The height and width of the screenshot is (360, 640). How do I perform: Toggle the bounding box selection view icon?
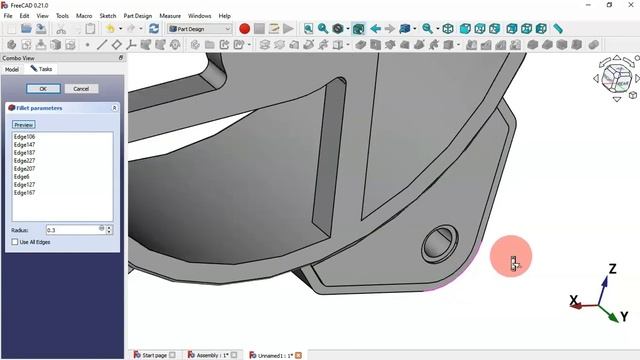358,29
